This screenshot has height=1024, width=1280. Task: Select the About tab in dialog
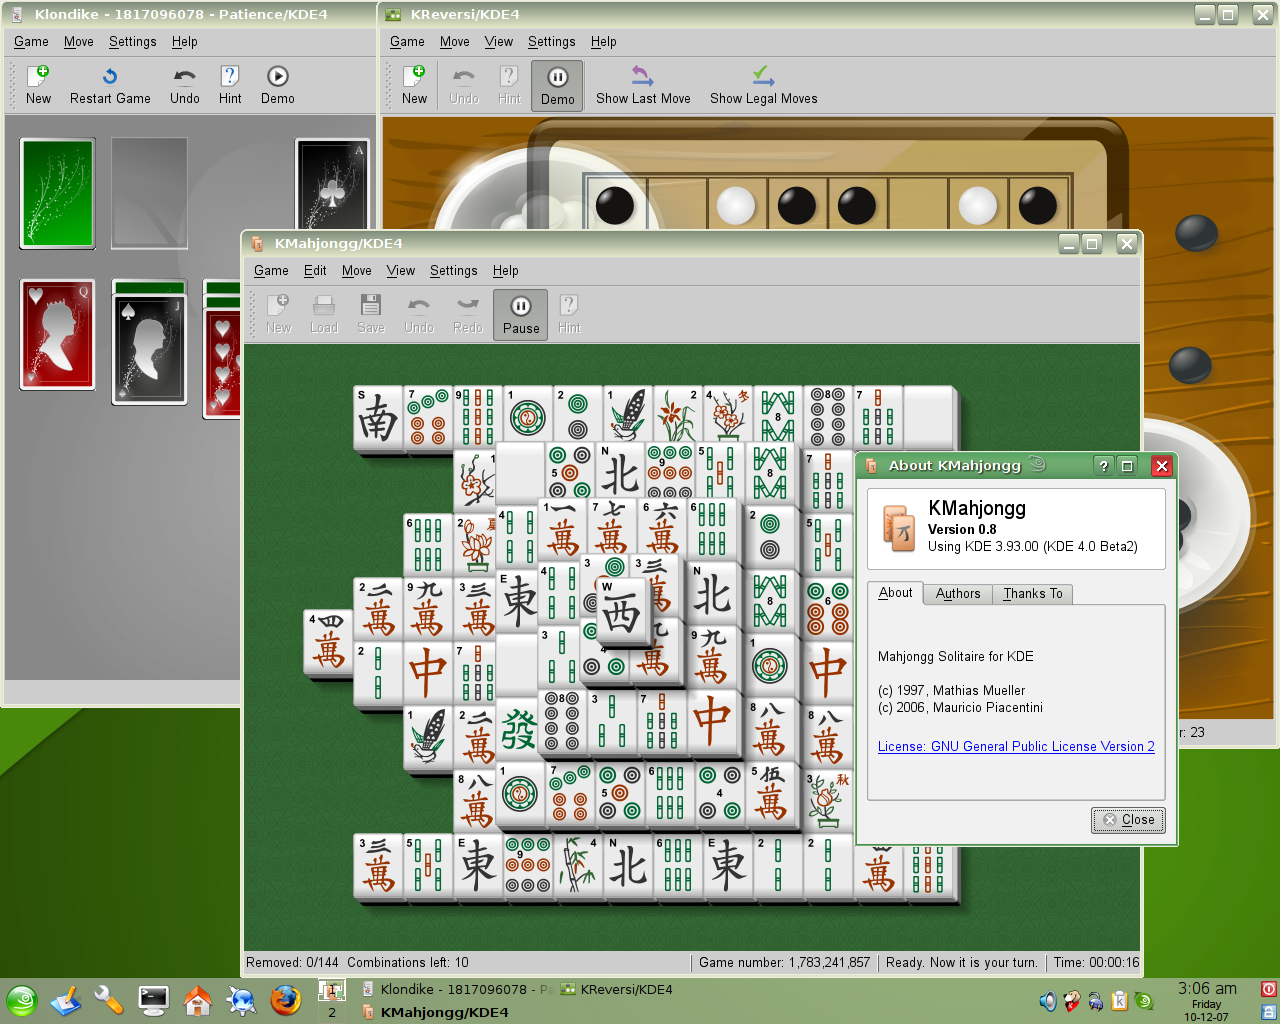(x=895, y=593)
